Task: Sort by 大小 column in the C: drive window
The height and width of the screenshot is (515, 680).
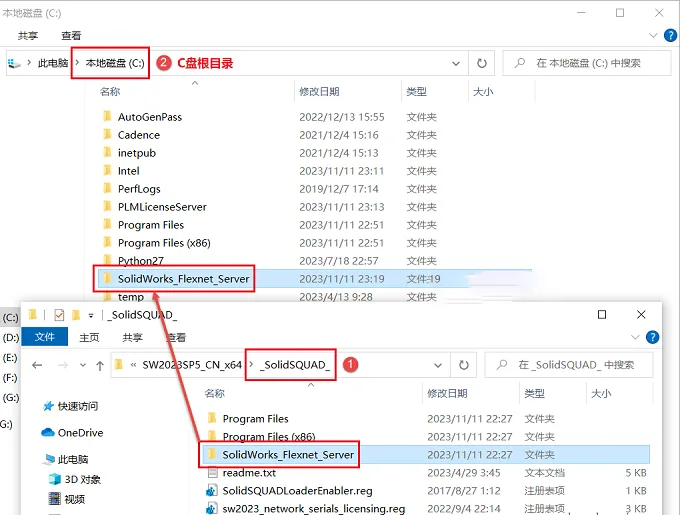Action: pos(483,91)
